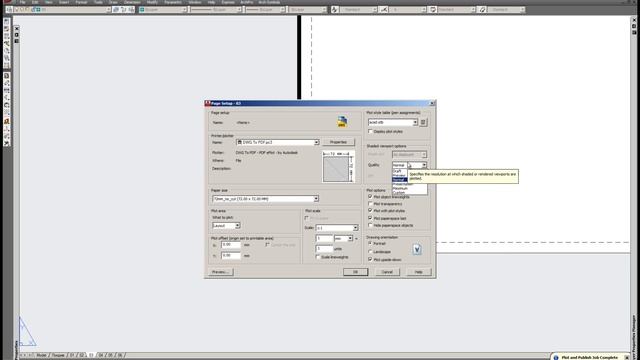Close the Plot and Publish notification

(x=627, y=357)
